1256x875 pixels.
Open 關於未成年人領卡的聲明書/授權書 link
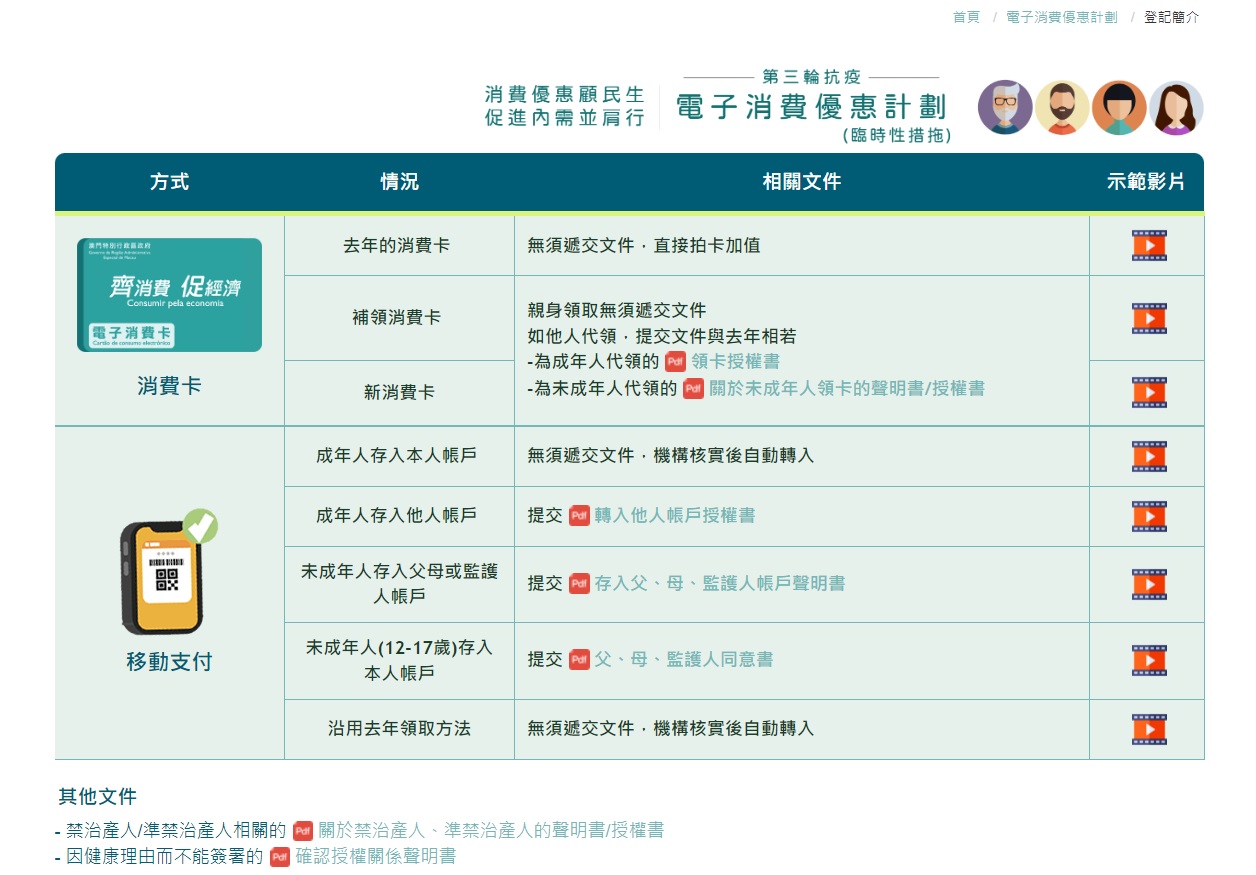click(846, 389)
